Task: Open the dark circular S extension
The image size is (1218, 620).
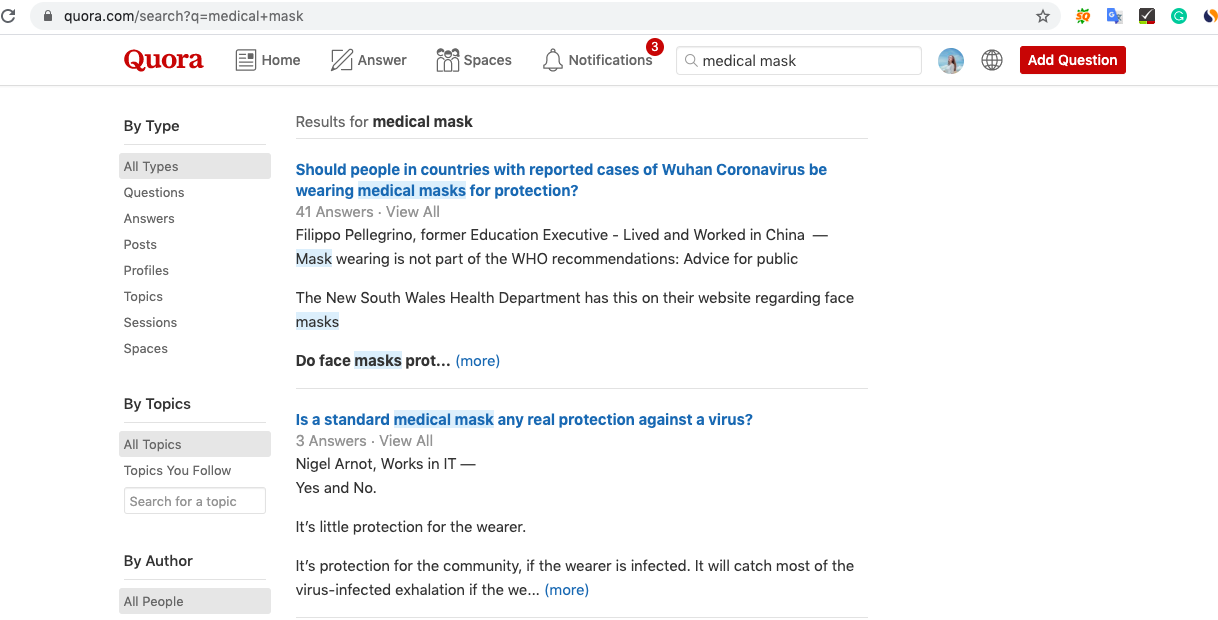Action: [x=1209, y=16]
